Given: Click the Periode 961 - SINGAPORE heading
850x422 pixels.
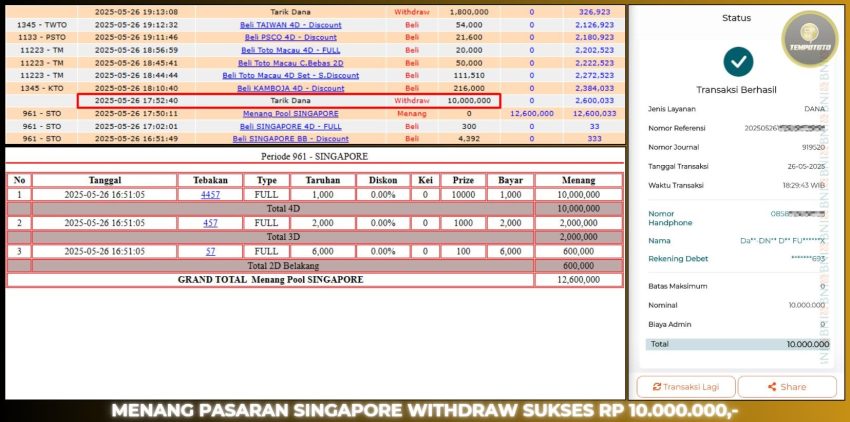Looking at the screenshot, I should coord(314,156).
